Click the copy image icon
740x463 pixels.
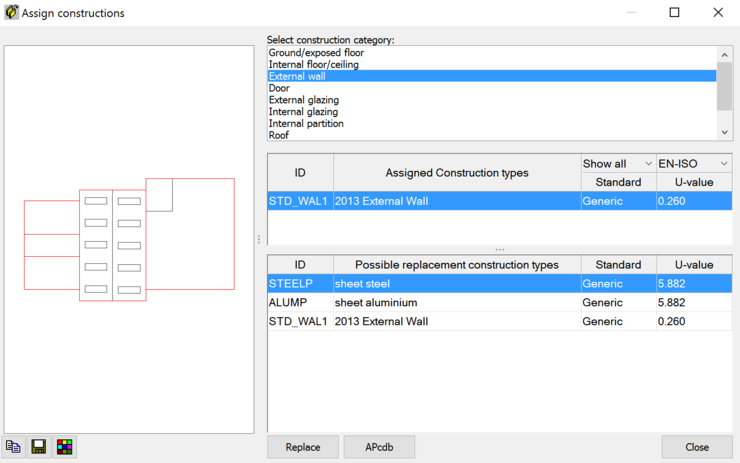click(13, 447)
